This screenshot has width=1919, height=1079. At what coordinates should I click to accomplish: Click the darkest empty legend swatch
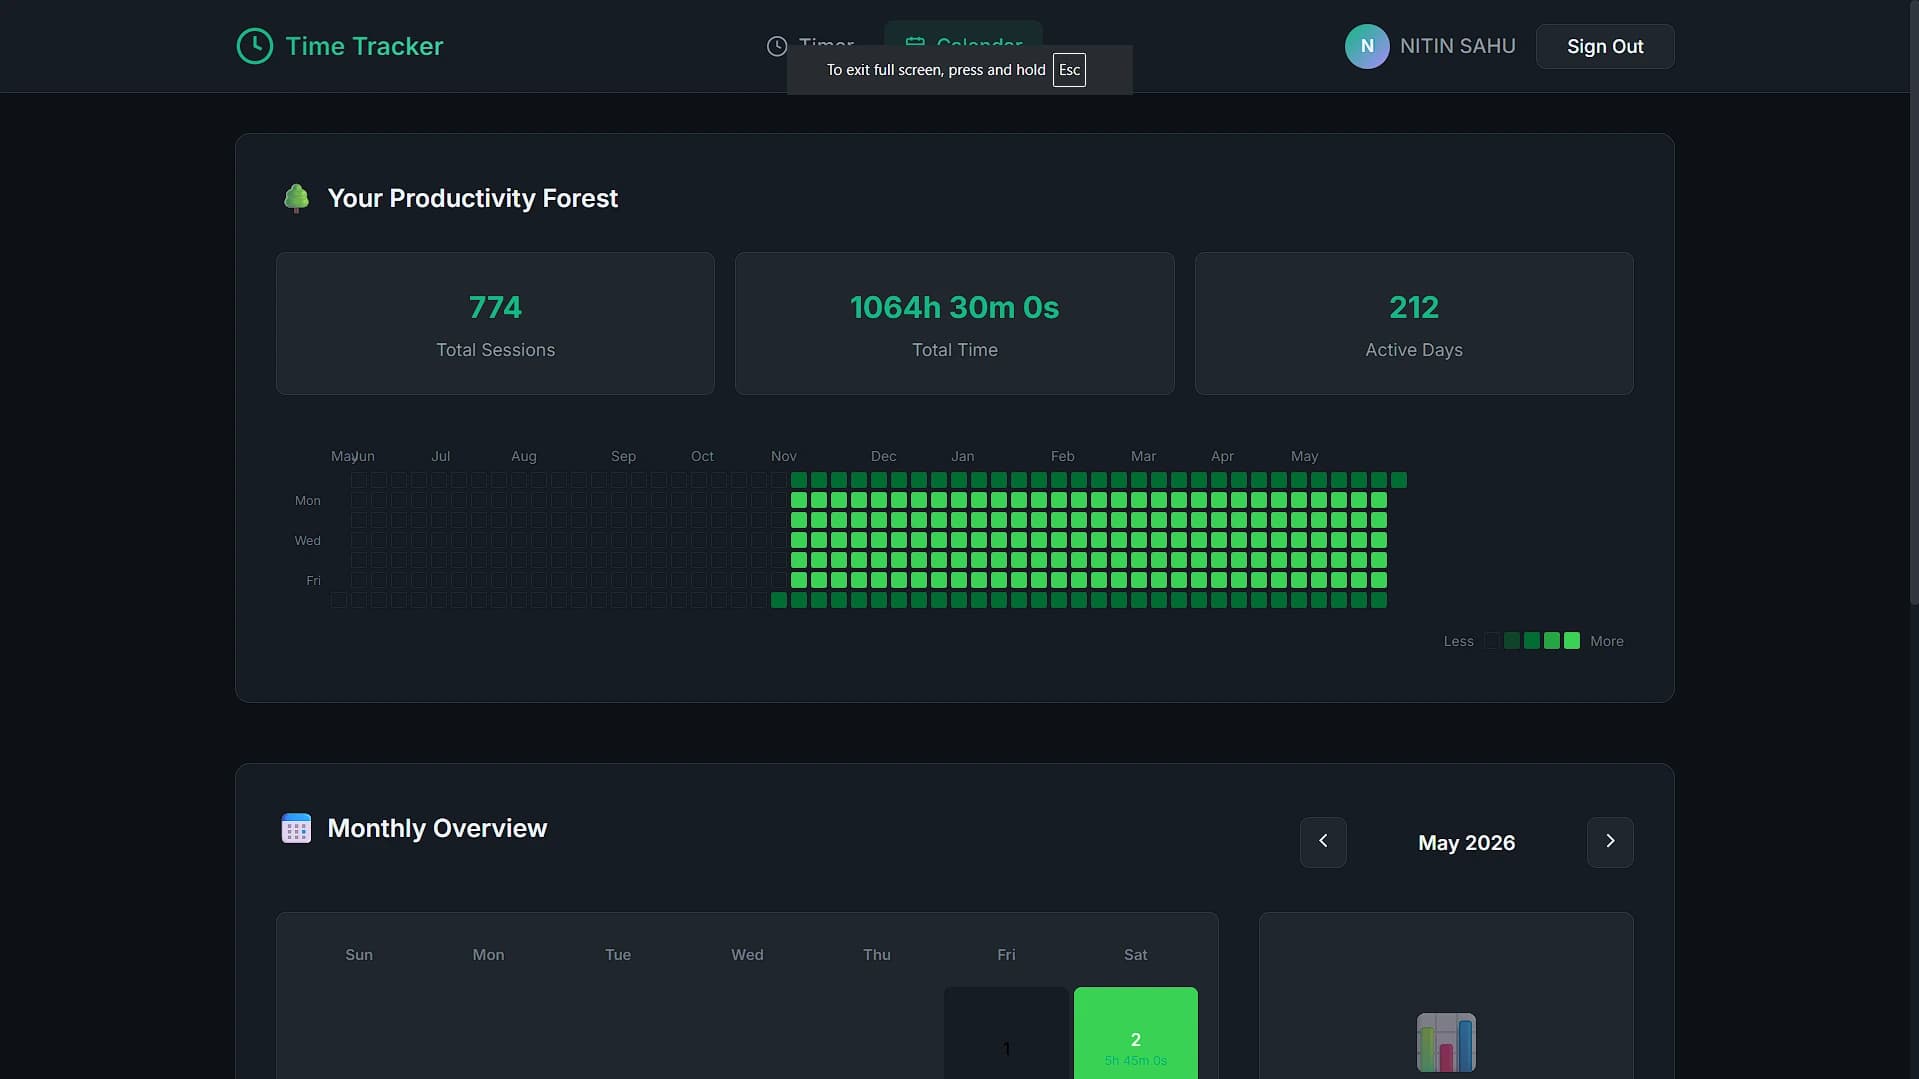point(1492,641)
